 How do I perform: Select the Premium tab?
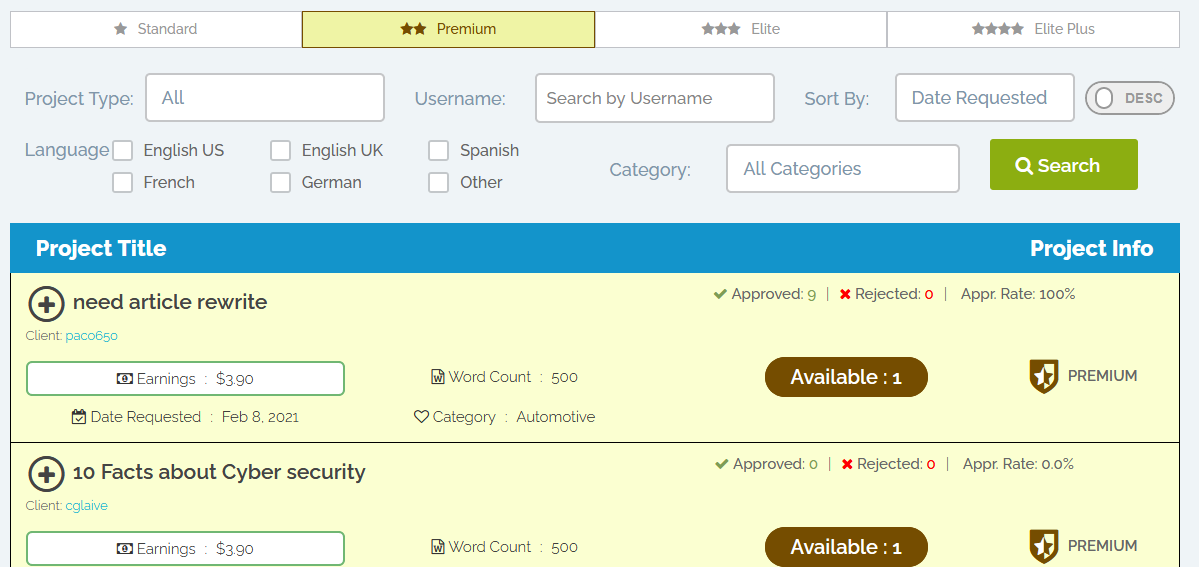(x=448, y=29)
